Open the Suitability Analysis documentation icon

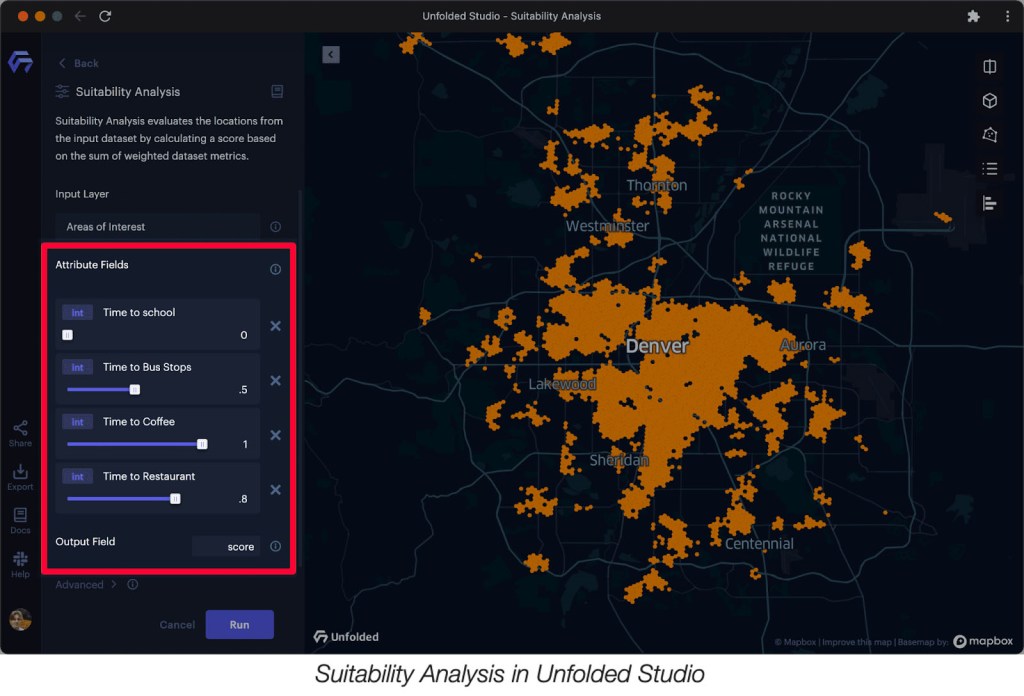point(277,91)
